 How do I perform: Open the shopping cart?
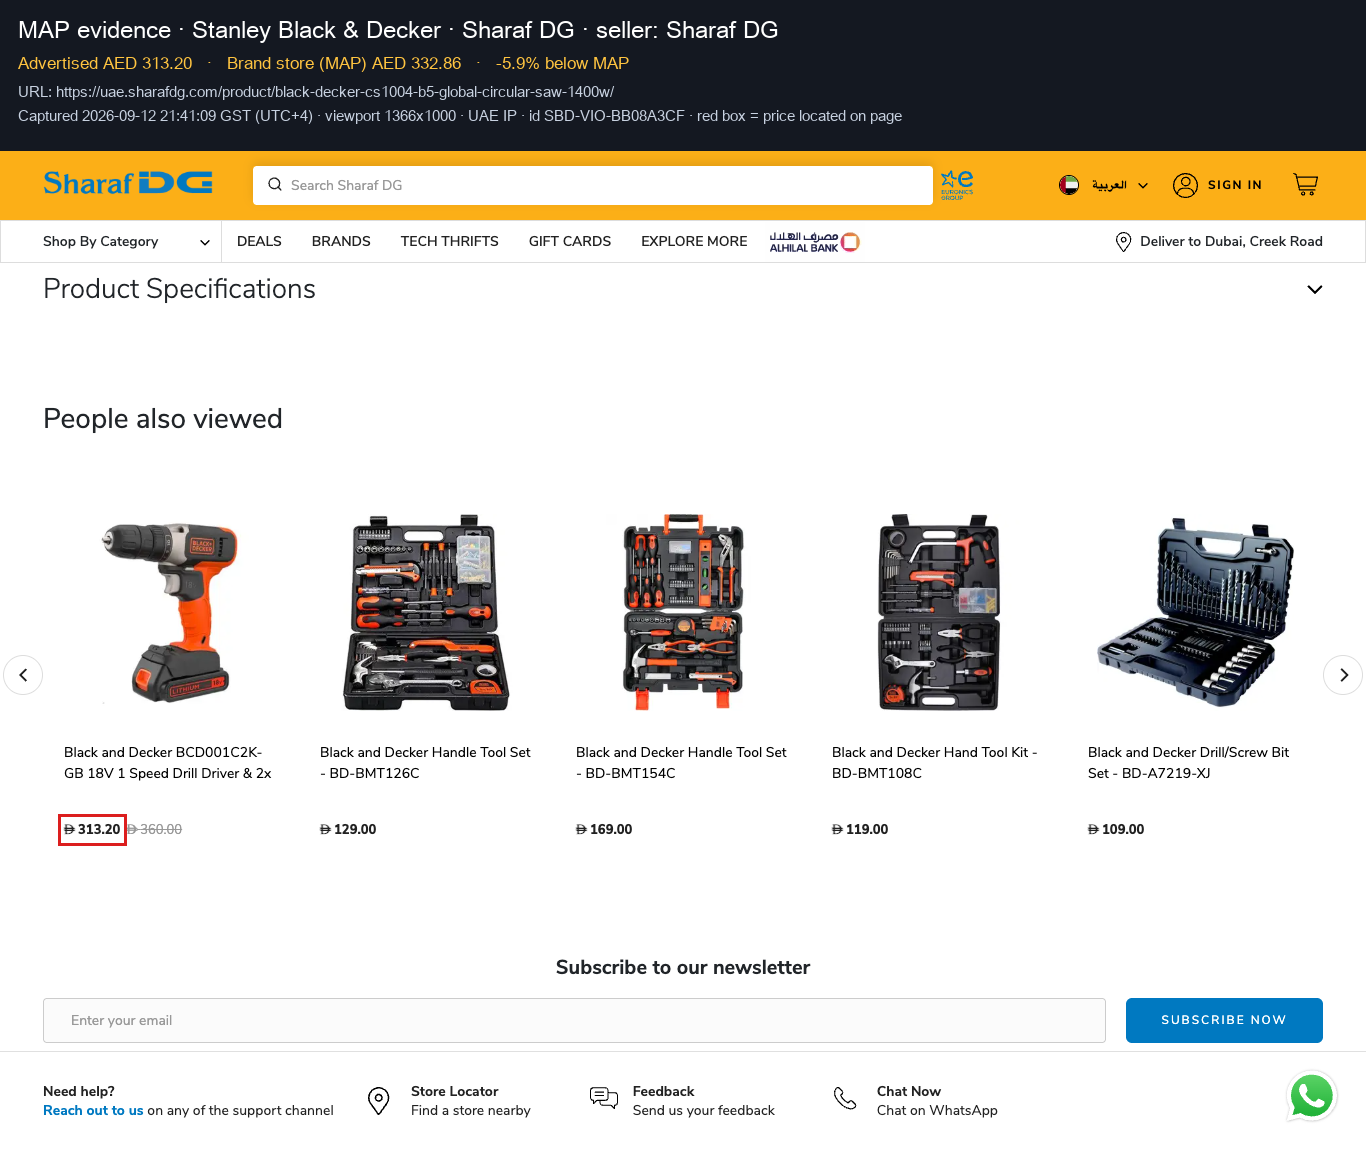coord(1306,185)
